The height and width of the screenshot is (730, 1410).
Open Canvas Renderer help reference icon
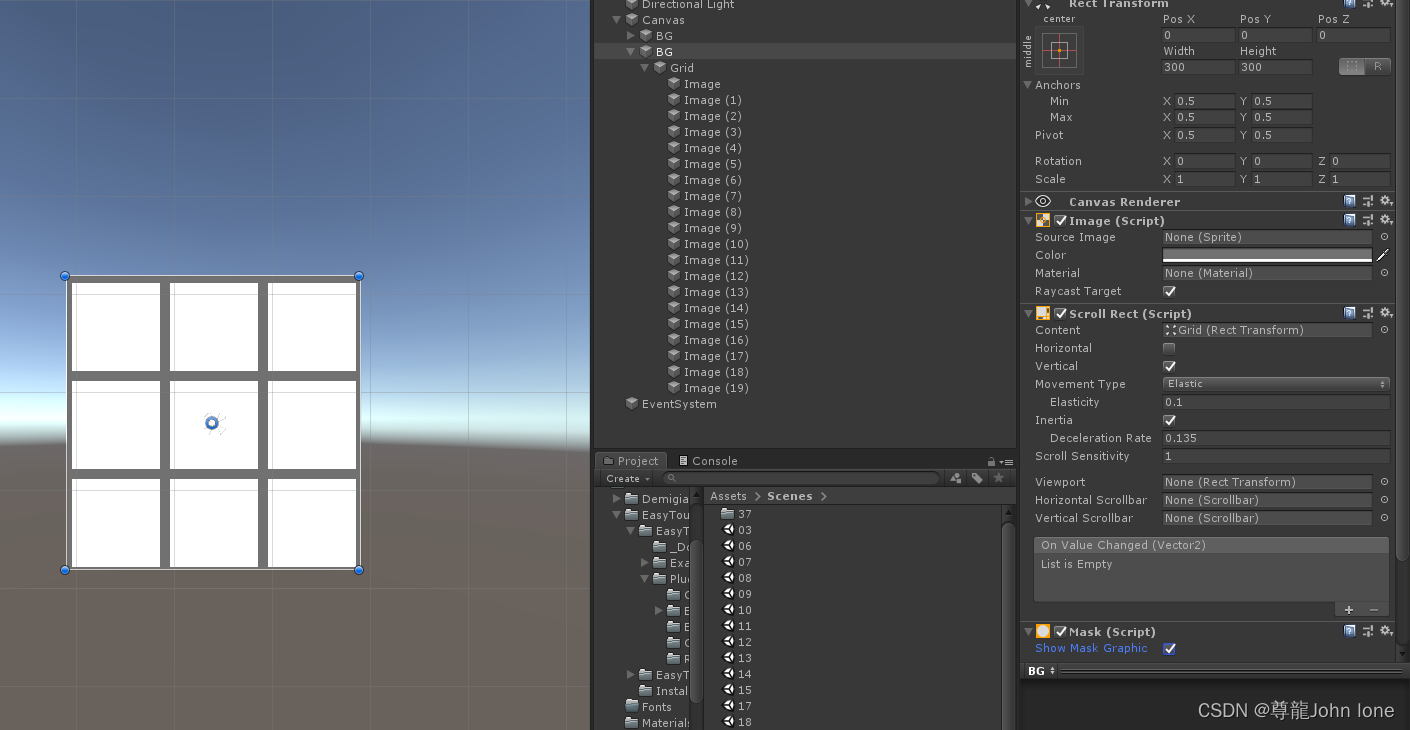[1350, 202]
